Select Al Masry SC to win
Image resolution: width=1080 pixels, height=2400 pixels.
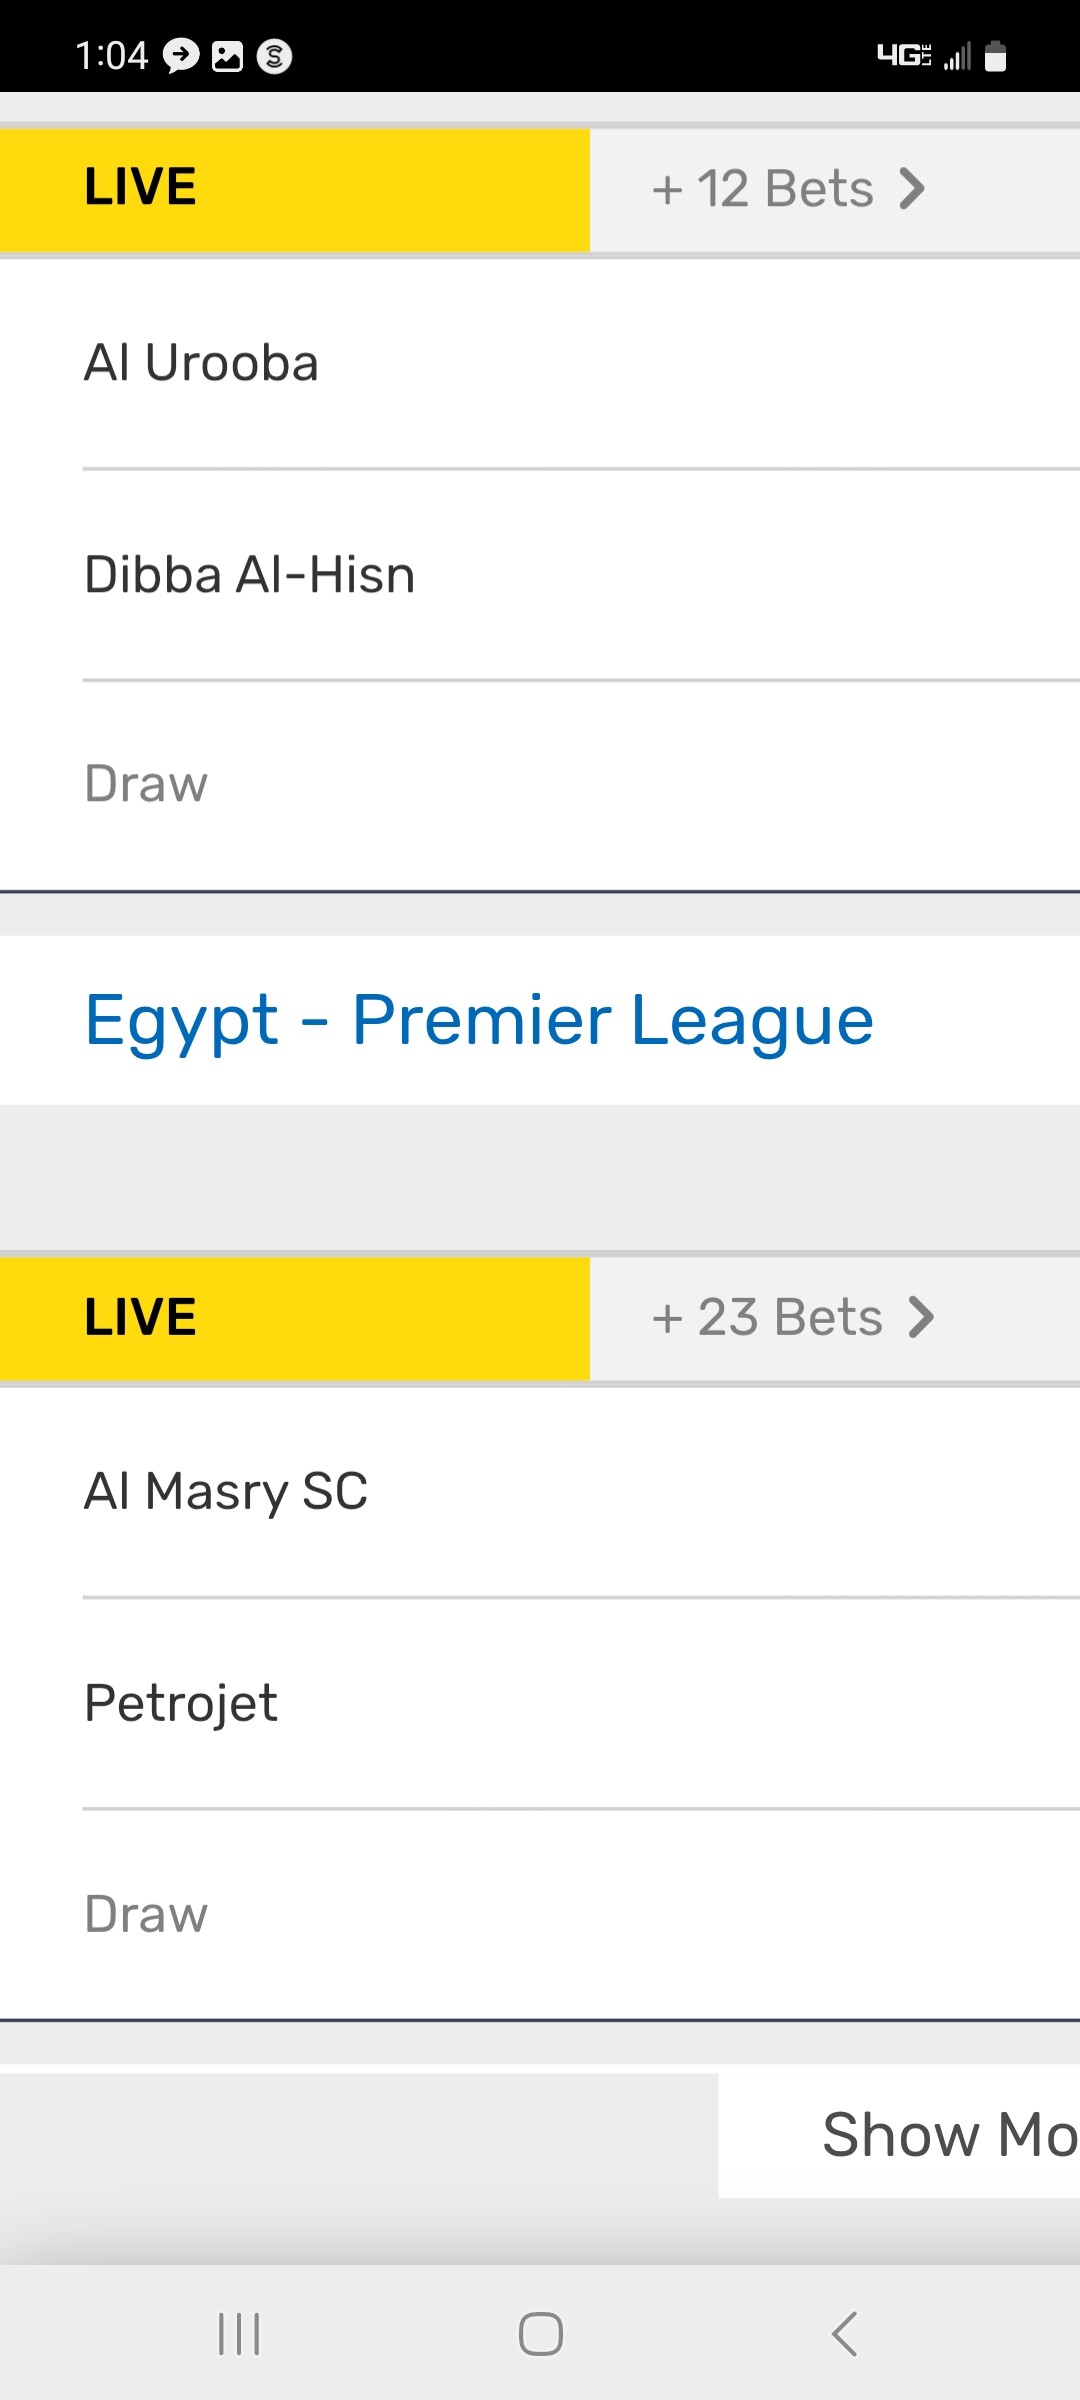tap(226, 1491)
